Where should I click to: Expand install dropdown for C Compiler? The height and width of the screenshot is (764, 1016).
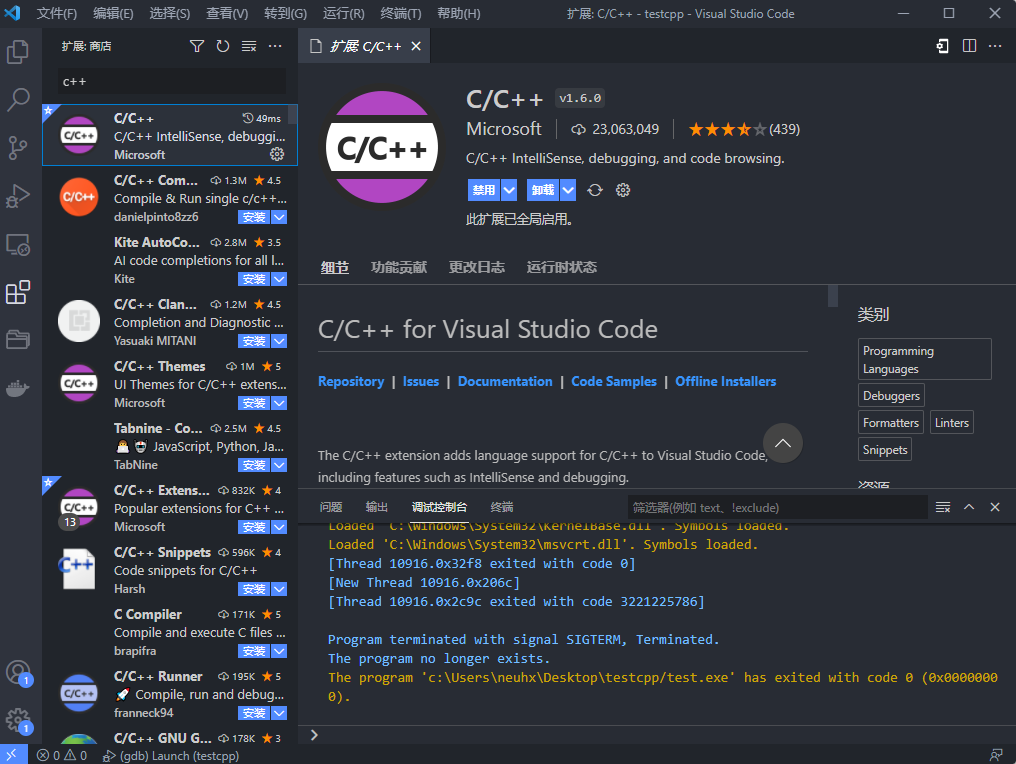coord(279,651)
